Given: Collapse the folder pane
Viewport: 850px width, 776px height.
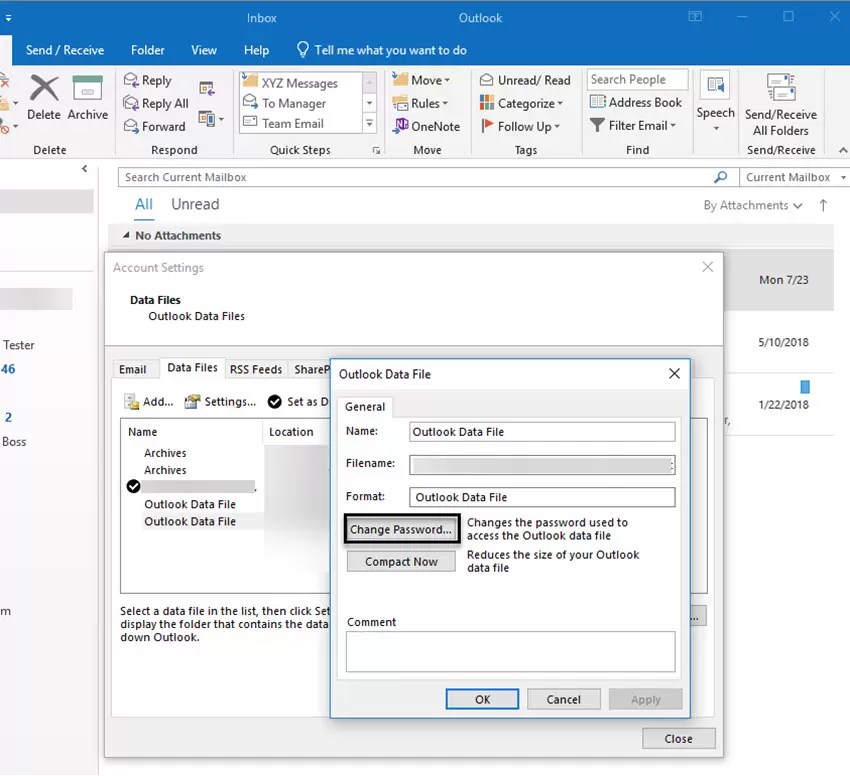Looking at the screenshot, I should pyautogui.click(x=85, y=169).
